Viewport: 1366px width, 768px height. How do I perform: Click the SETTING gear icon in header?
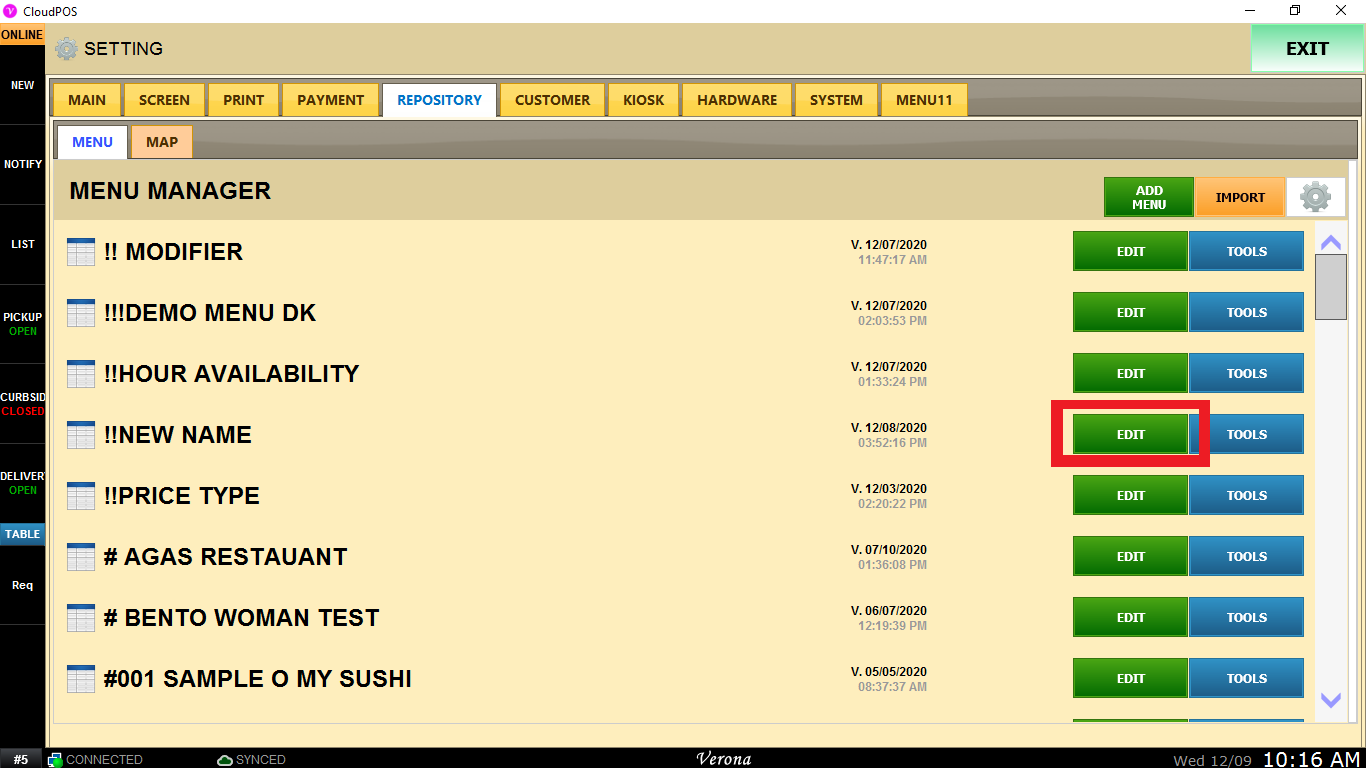pyautogui.click(x=66, y=48)
